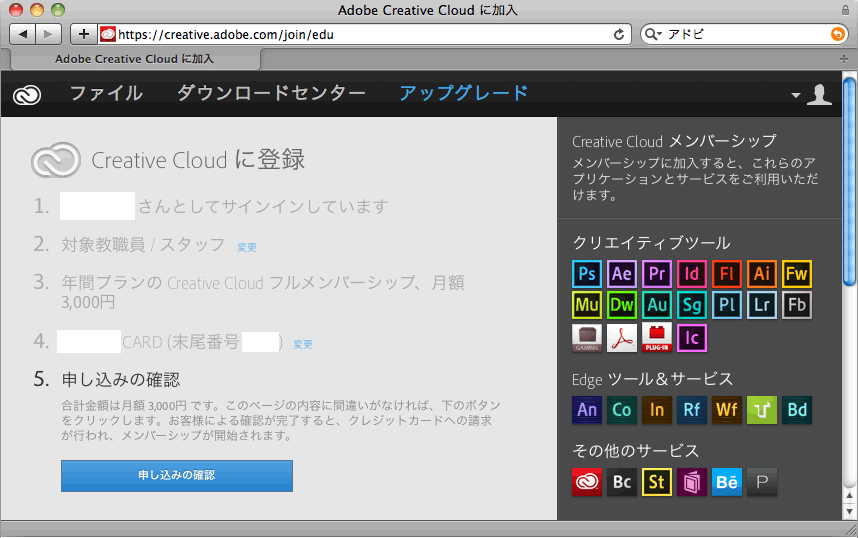Click the red Creative Cloud service icon

tap(587, 482)
